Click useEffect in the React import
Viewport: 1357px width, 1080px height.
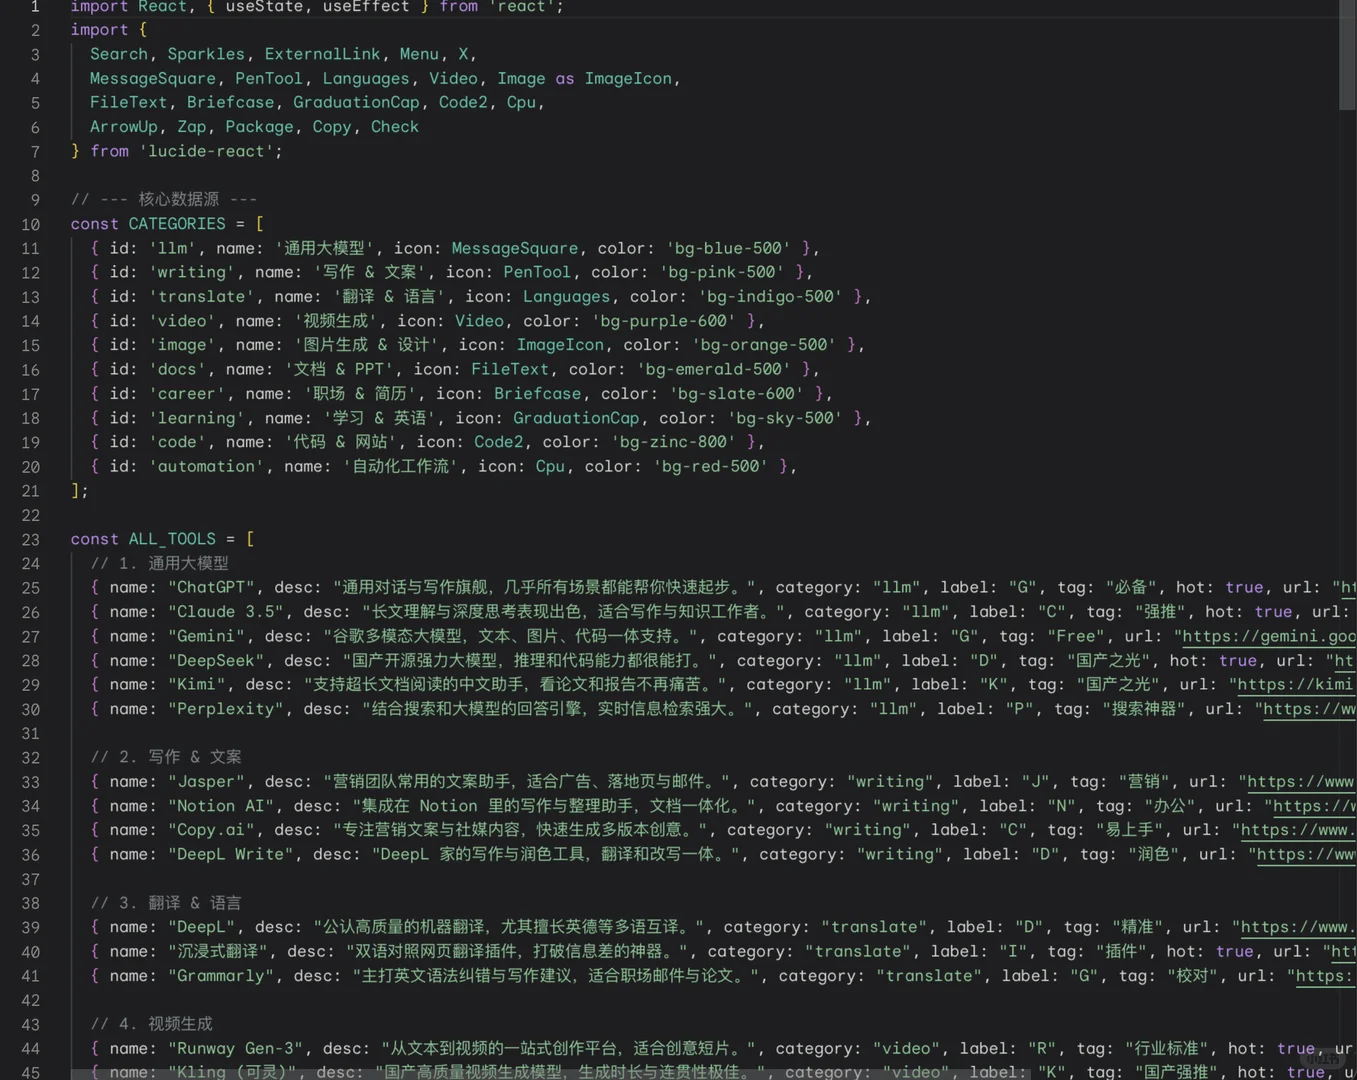(366, 7)
